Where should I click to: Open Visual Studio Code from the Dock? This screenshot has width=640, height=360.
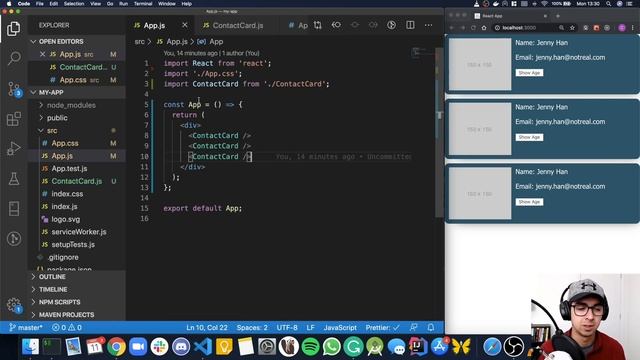pos(203,347)
